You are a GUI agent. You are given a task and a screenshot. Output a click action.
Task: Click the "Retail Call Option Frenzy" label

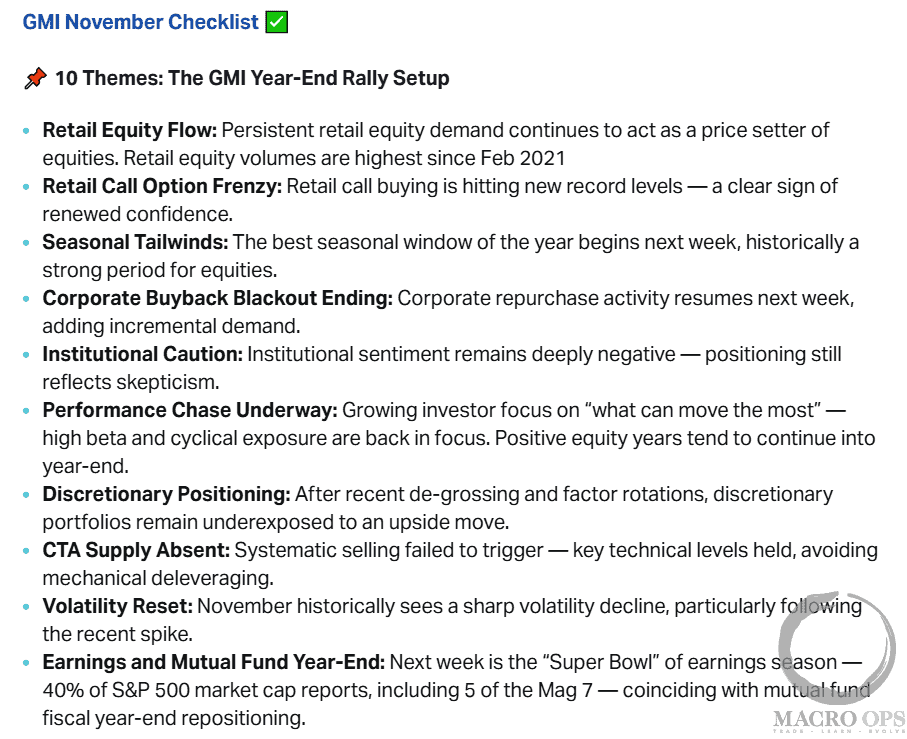click(x=162, y=186)
